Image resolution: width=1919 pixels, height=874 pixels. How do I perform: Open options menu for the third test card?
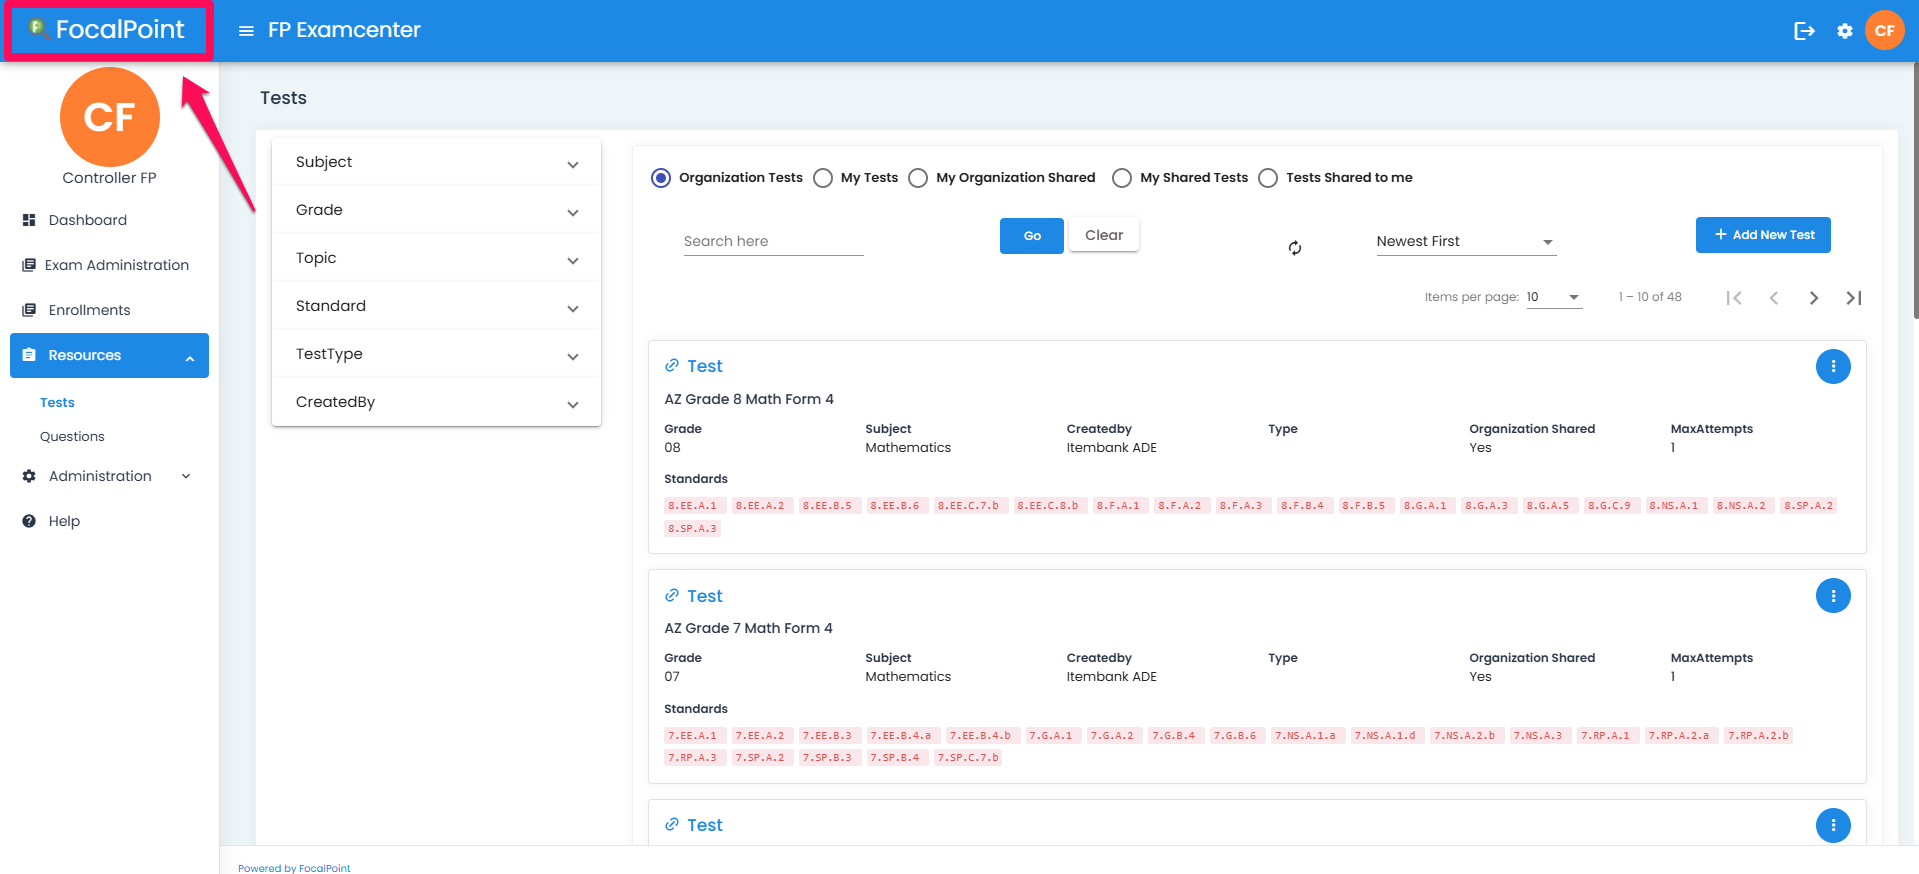coord(1833,825)
